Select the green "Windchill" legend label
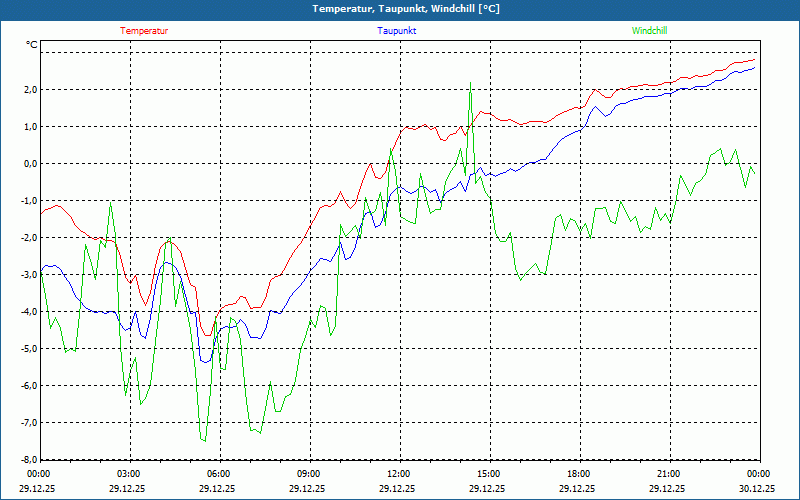The image size is (800, 500). click(x=649, y=31)
